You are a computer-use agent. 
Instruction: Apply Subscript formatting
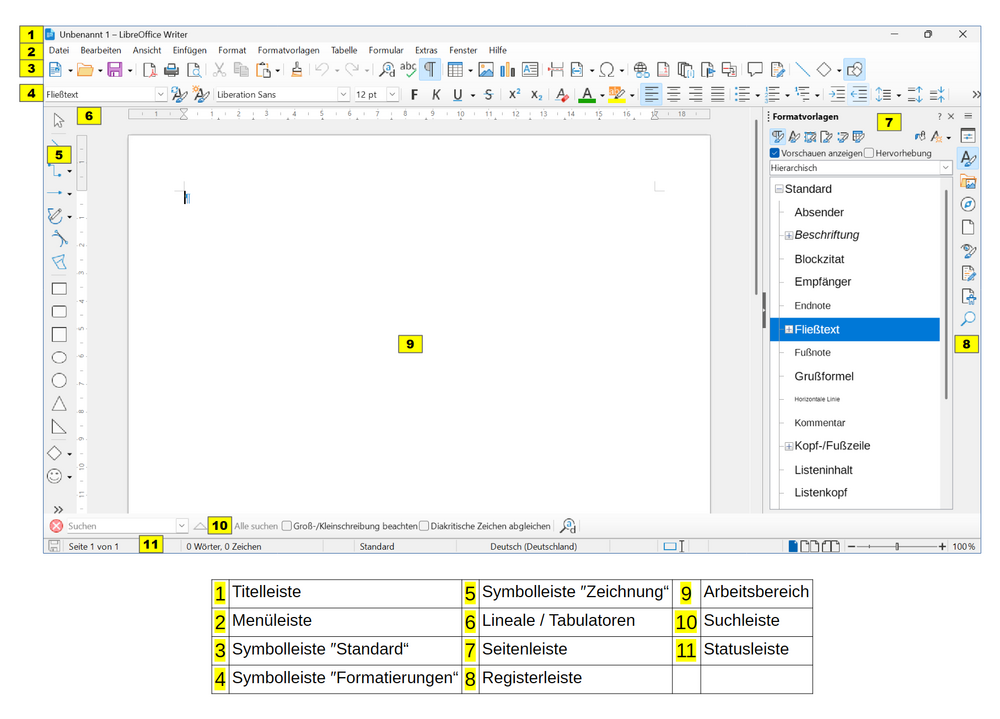536,95
